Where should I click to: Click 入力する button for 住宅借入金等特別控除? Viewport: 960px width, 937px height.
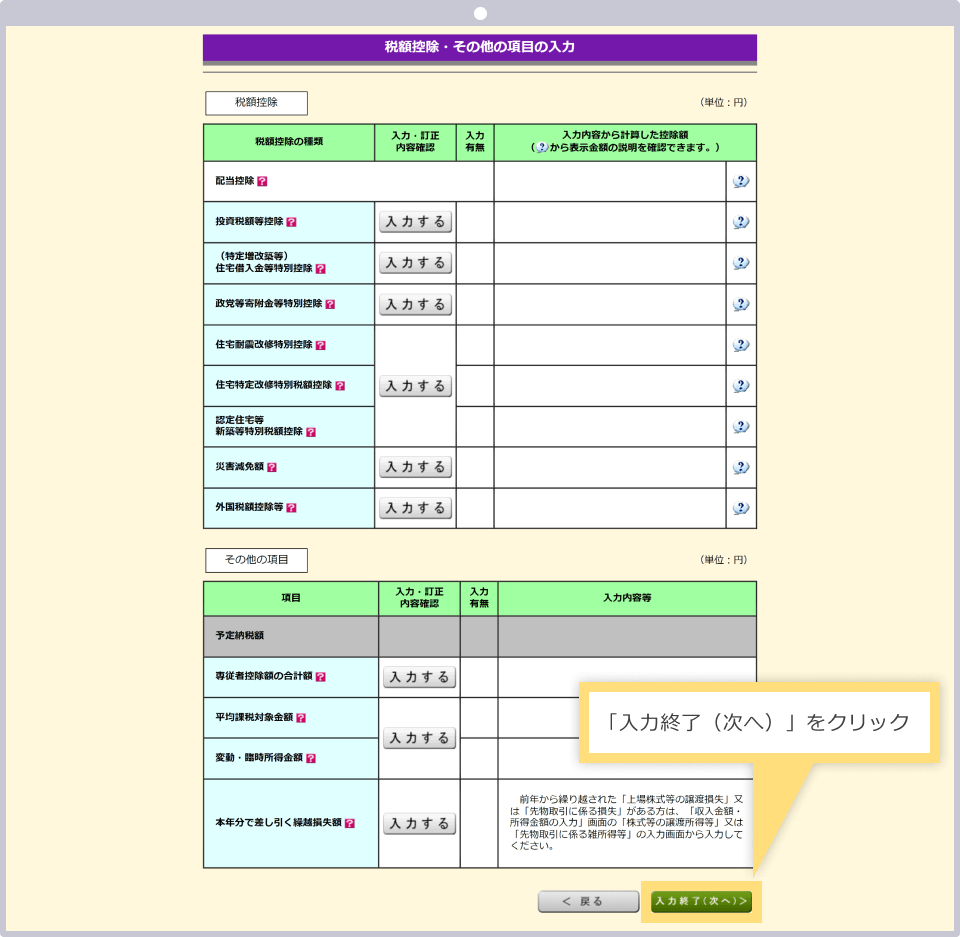click(416, 263)
